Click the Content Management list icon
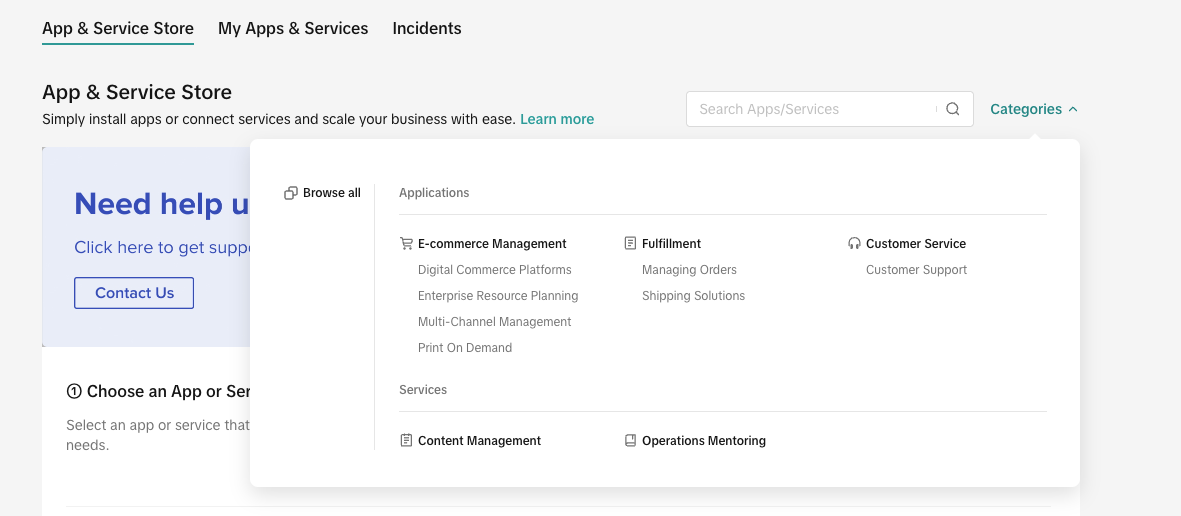The width and height of the screenshot is (1181, 516). (406, 440)
